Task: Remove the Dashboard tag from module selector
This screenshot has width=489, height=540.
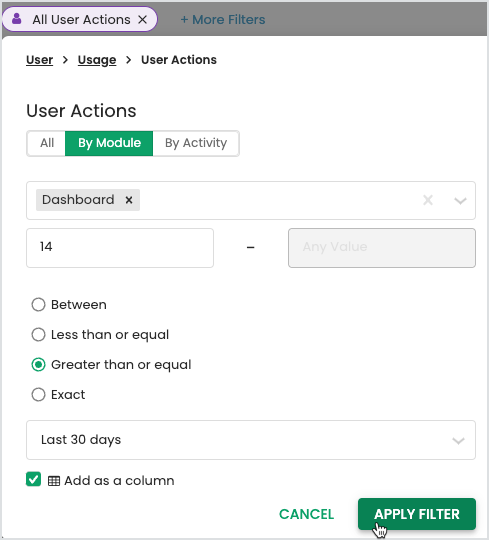Action: point(129,200)
